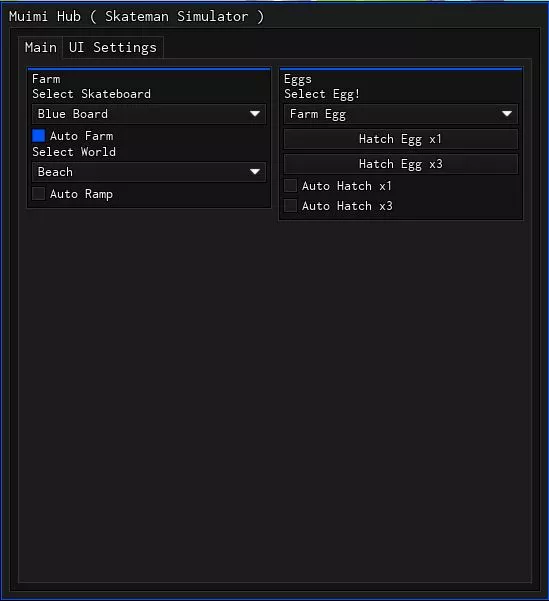Screen dimensions: 549x601
Task: Enable Auto Hatch x3 checkbox
Action: 290,205
